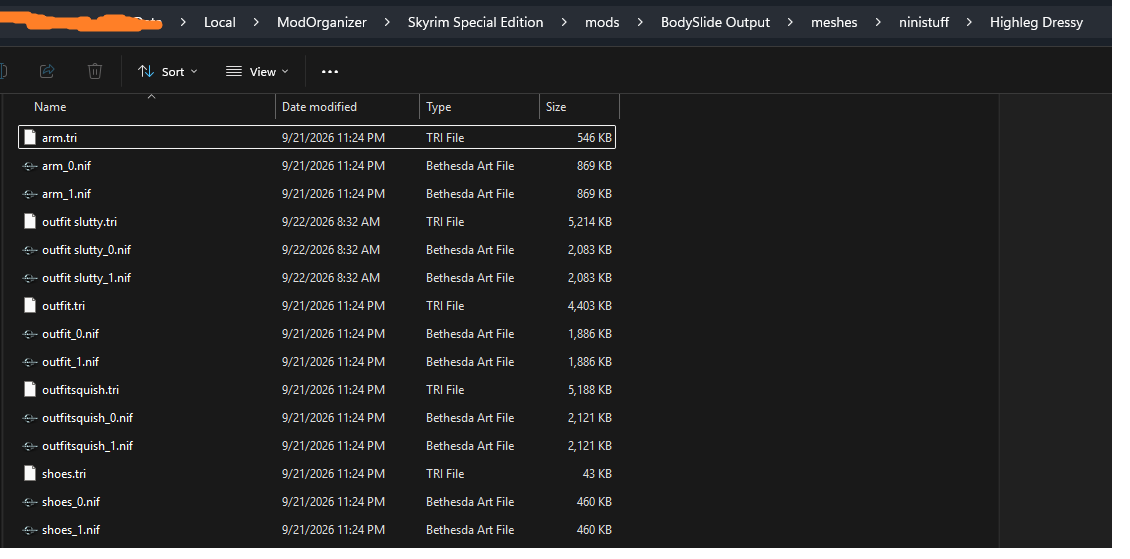Open the Sort dropdown menu
The height and width of the screenshot is (559, 1130).
(168, 71)
